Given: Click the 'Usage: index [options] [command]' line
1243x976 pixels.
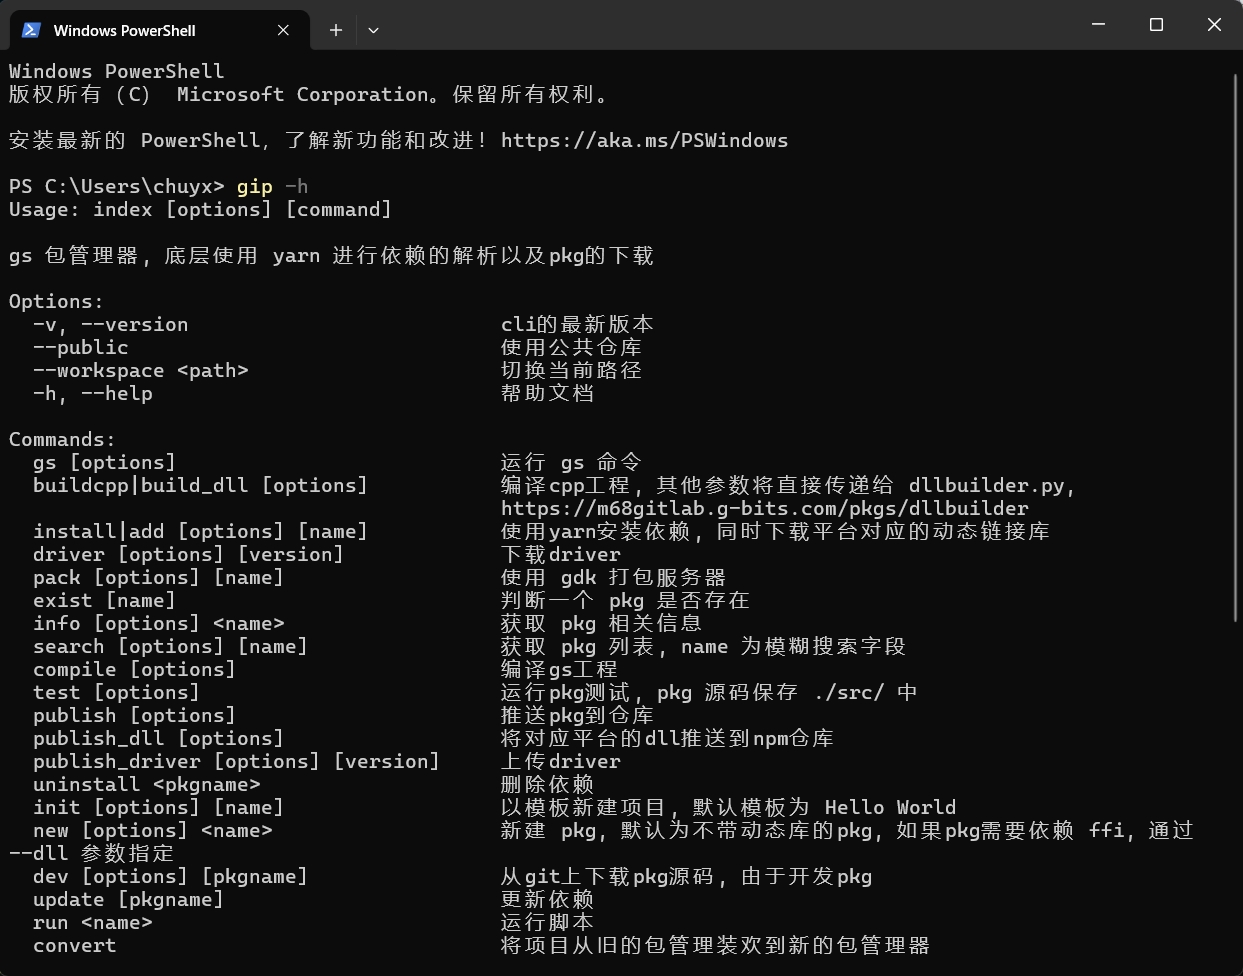Looking at the screenshot, I should point(200,210).
